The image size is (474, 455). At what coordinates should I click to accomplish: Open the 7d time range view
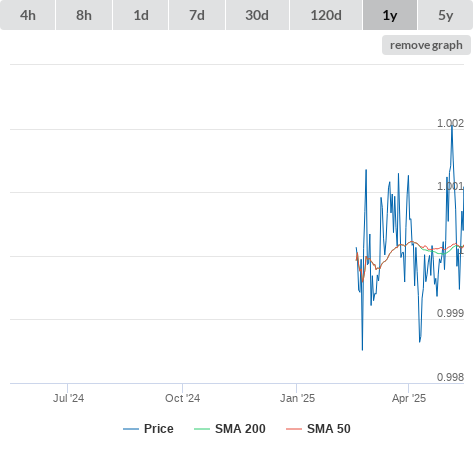(x=197, y=15)
